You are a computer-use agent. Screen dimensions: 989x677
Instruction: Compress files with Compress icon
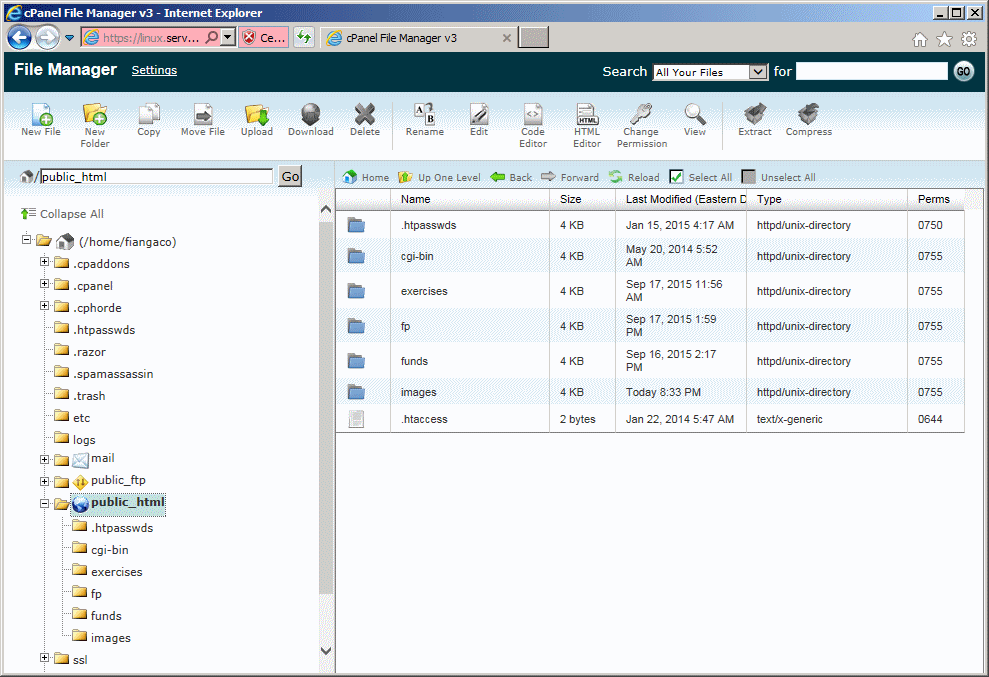[x=809, y=120]
